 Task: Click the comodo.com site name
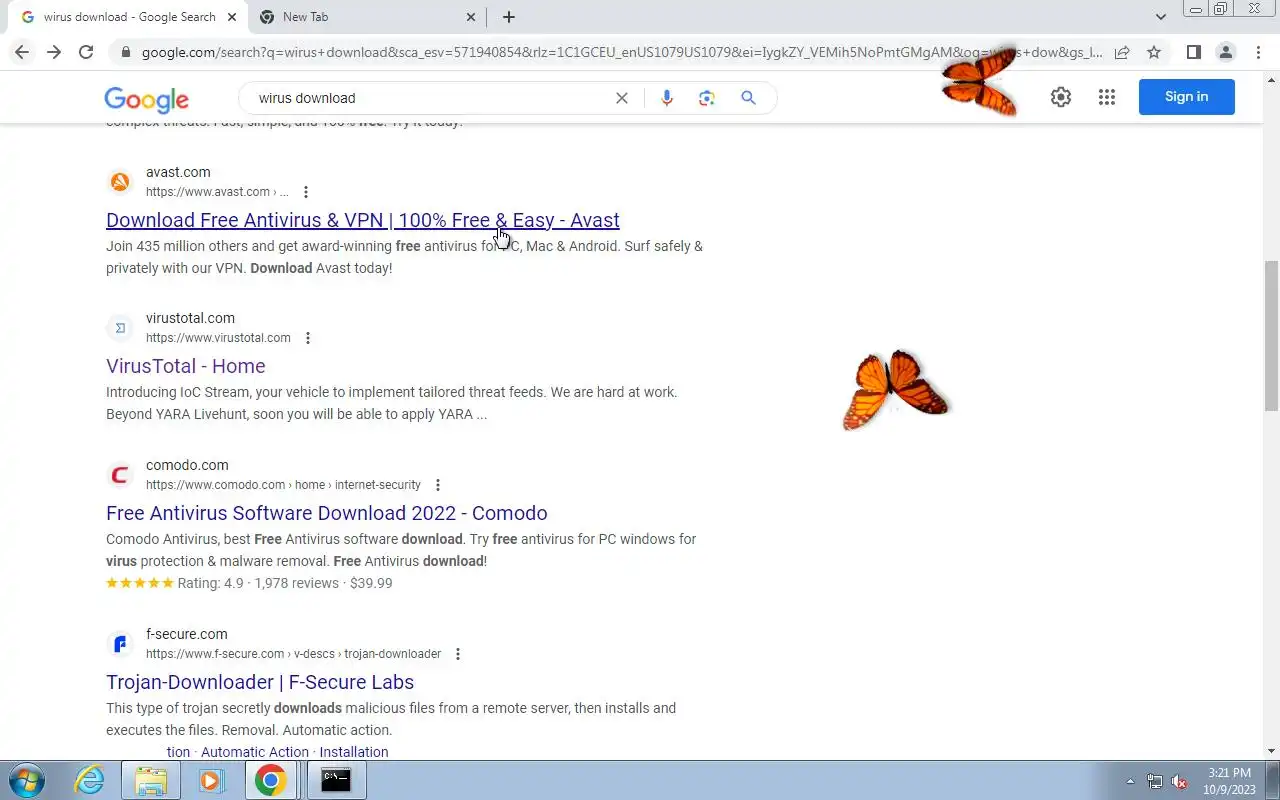[x=187, y=465]
